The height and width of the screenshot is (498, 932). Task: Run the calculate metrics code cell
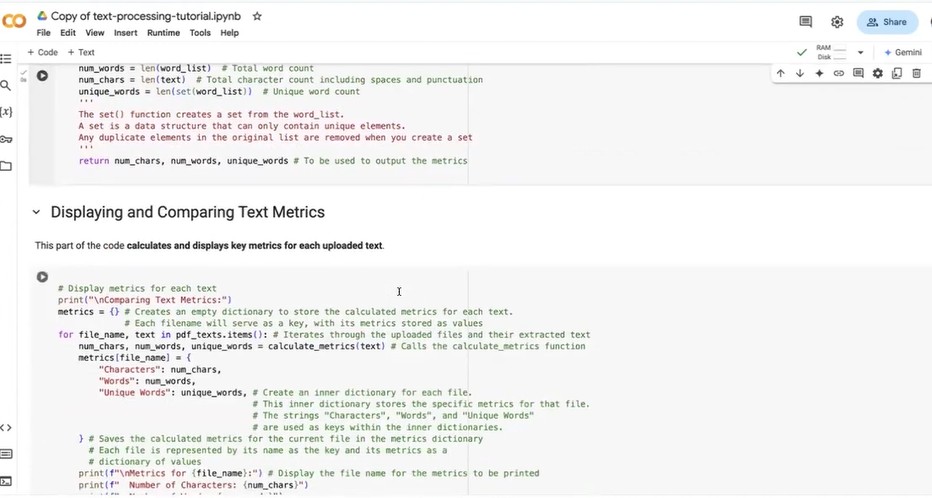[42, 76]
